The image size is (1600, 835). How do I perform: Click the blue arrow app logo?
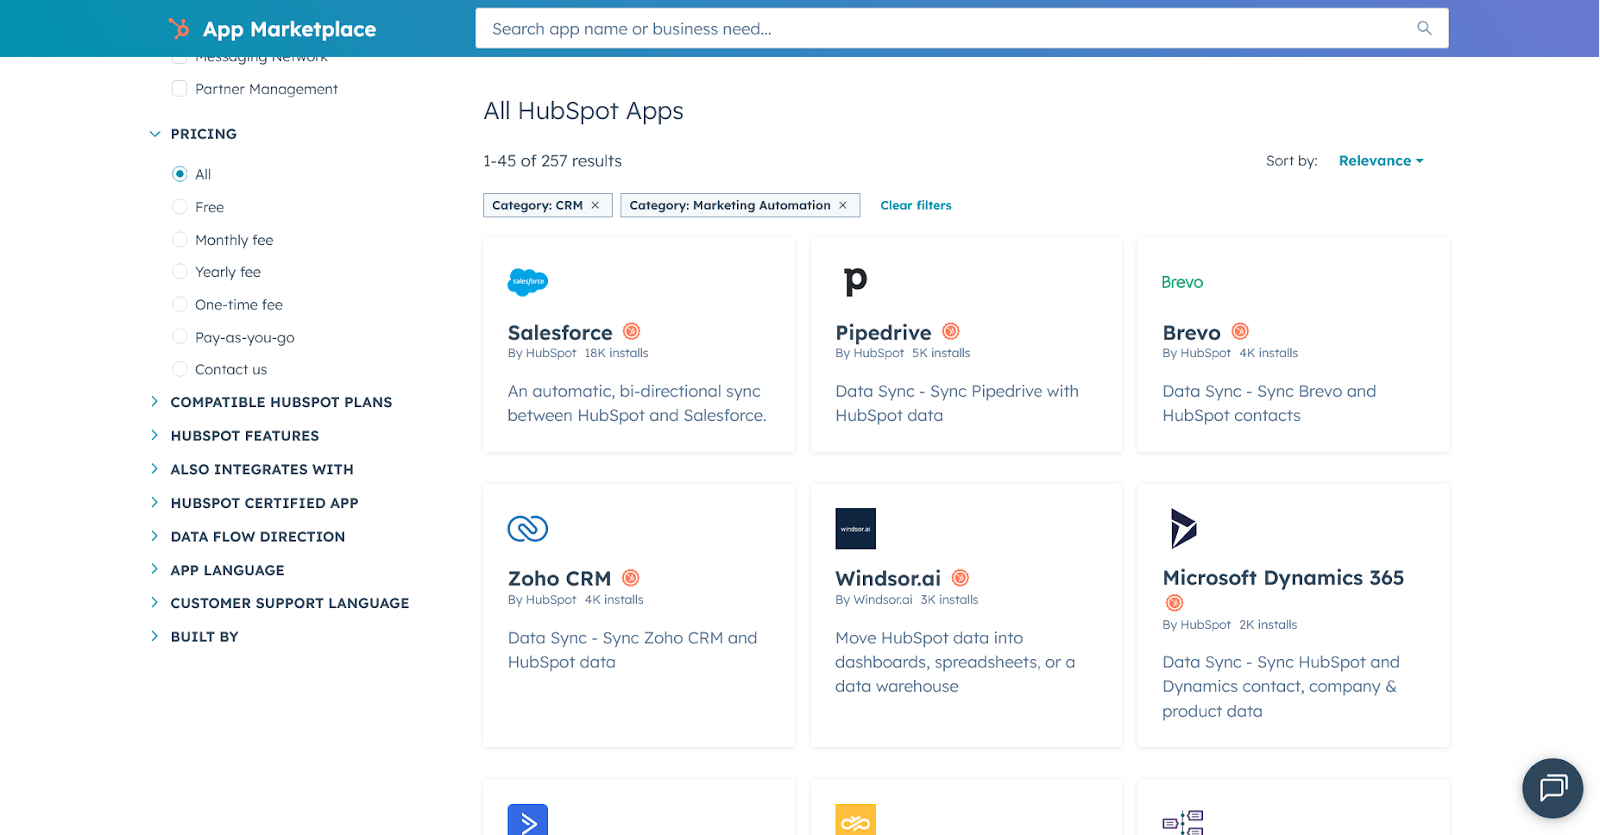click(528, 819)
